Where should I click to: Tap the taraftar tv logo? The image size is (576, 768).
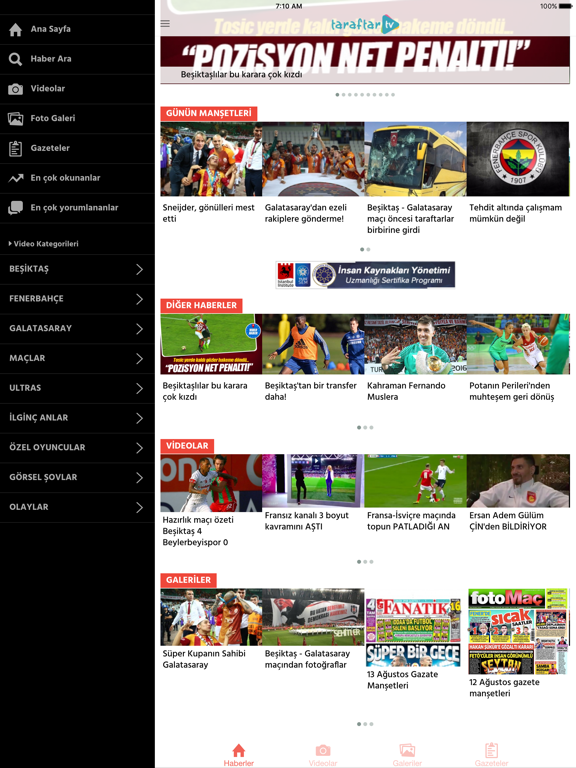coord(365,24)
